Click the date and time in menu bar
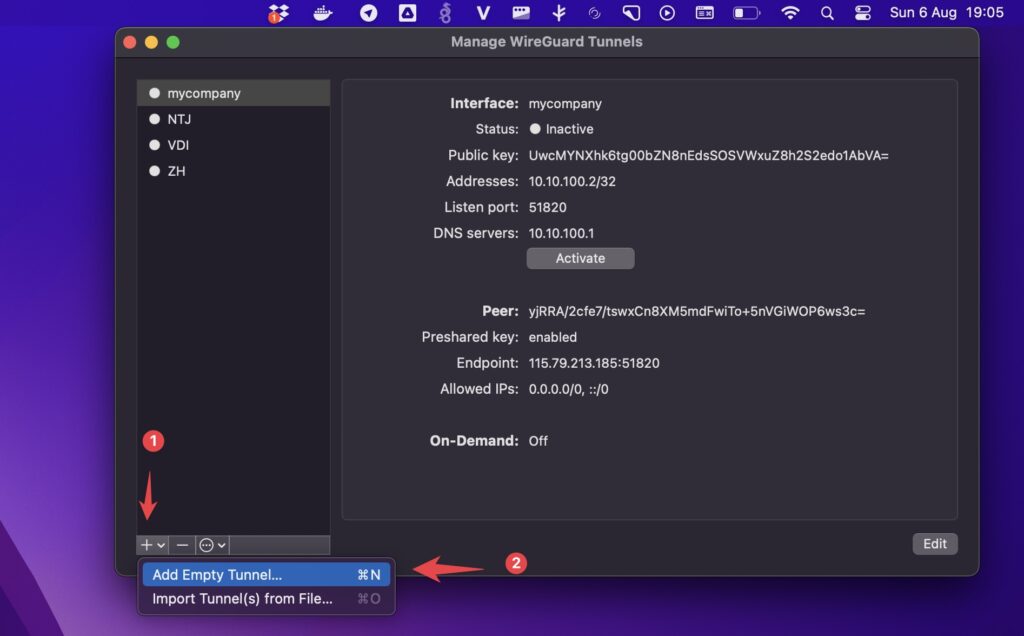 pos(946,12)
